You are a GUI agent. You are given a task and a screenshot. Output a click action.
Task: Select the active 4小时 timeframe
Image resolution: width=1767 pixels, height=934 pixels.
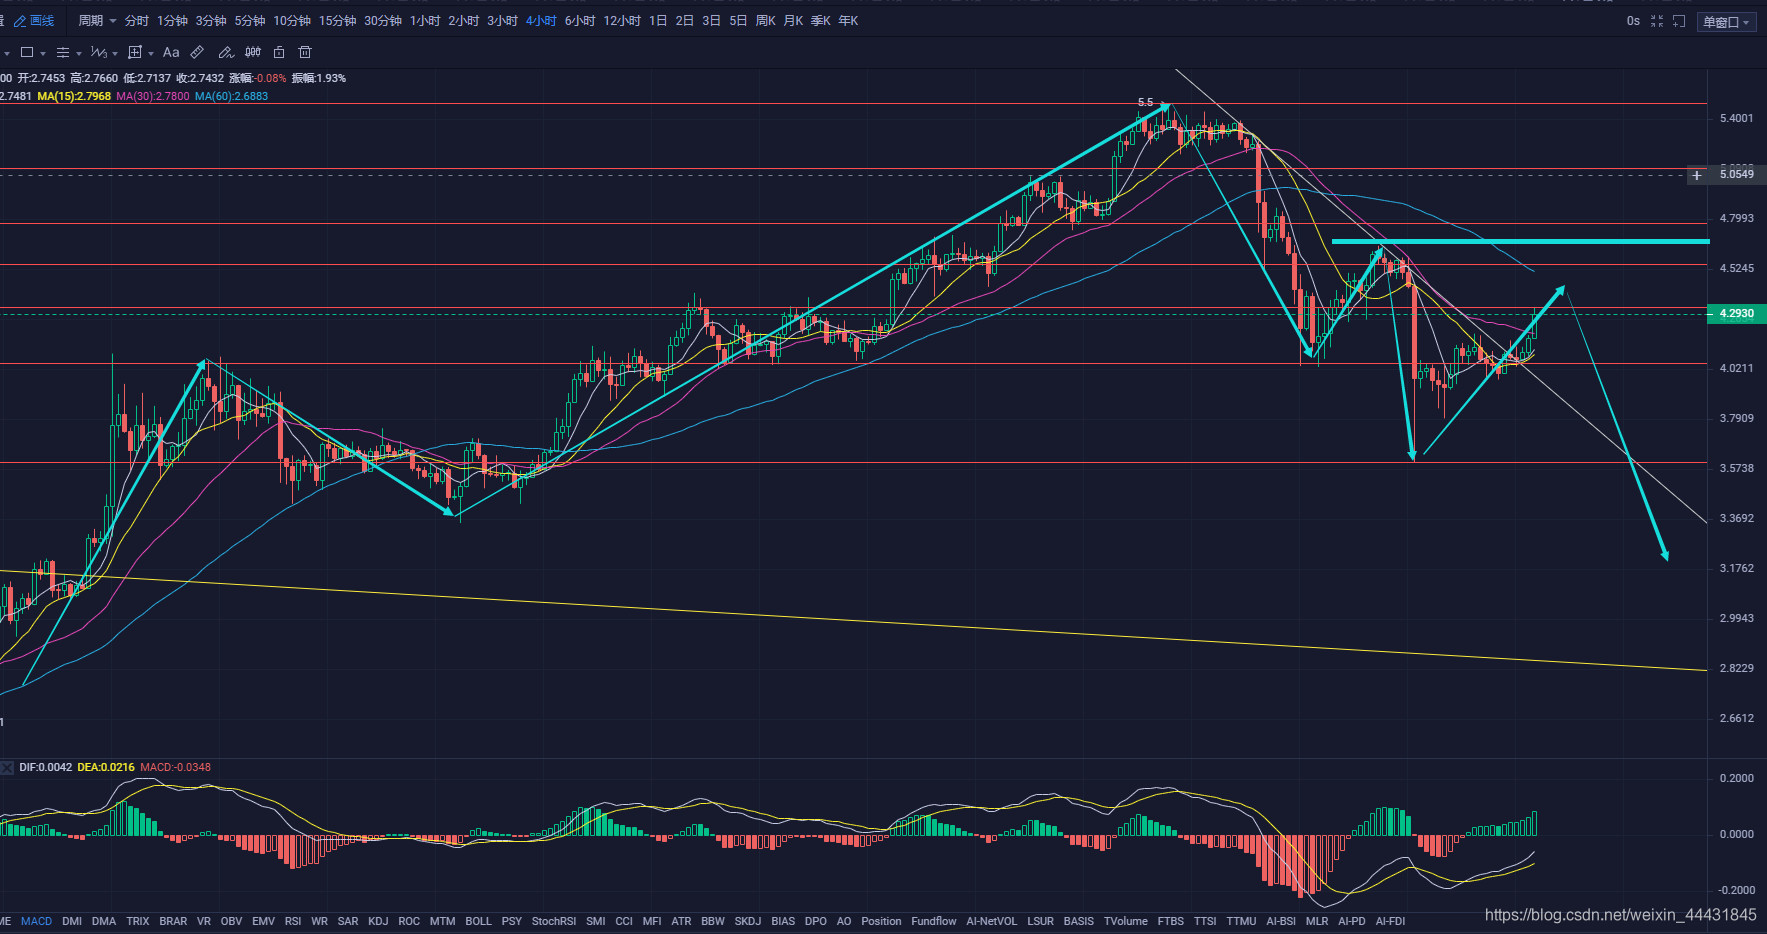click(541, 21)
